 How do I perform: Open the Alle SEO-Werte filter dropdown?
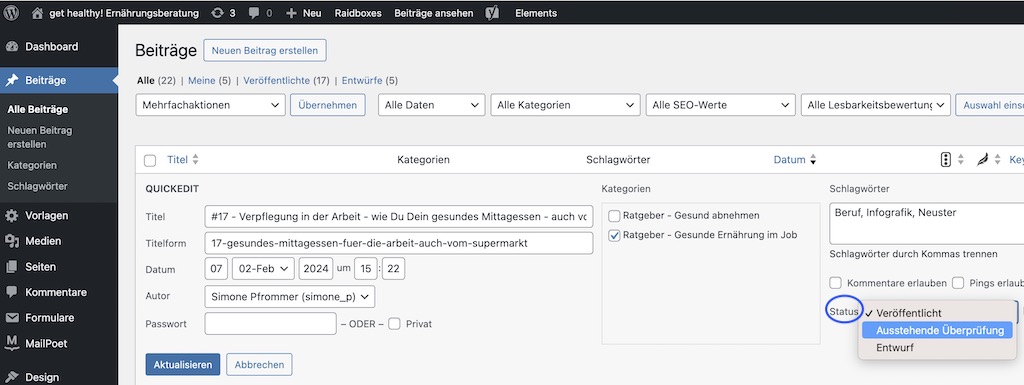pos(720,105)
